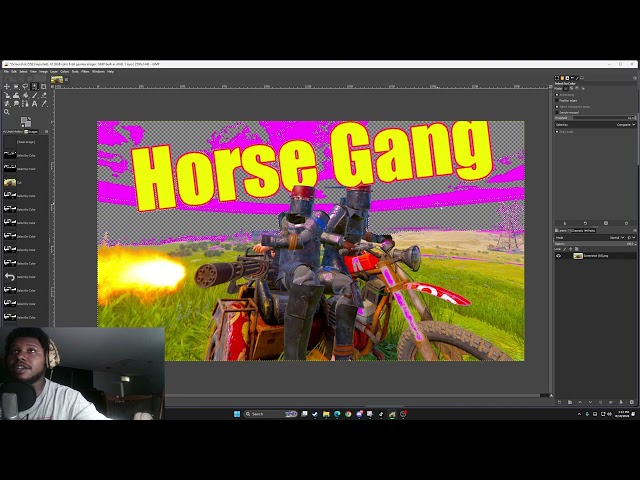The image size is (640, 480).
Task: Lock layer position and size
Action: (x=571, y=249)
